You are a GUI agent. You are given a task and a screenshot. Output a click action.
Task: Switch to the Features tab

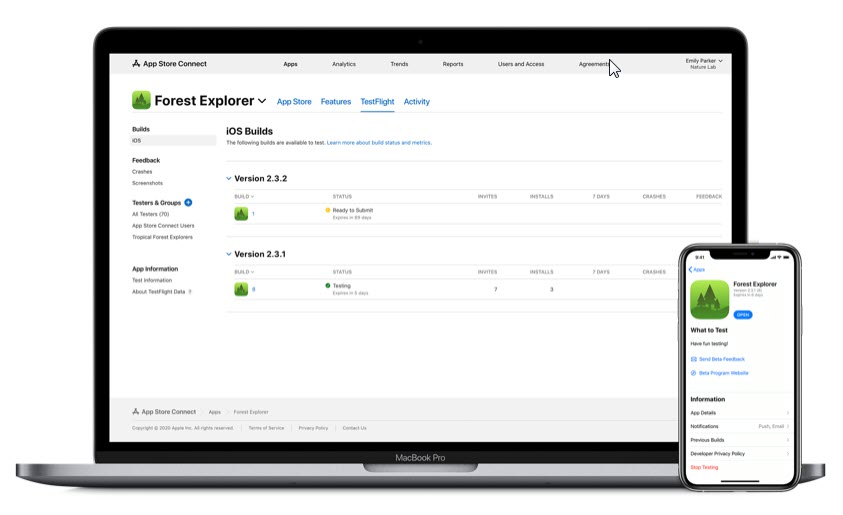coord(335,102)
